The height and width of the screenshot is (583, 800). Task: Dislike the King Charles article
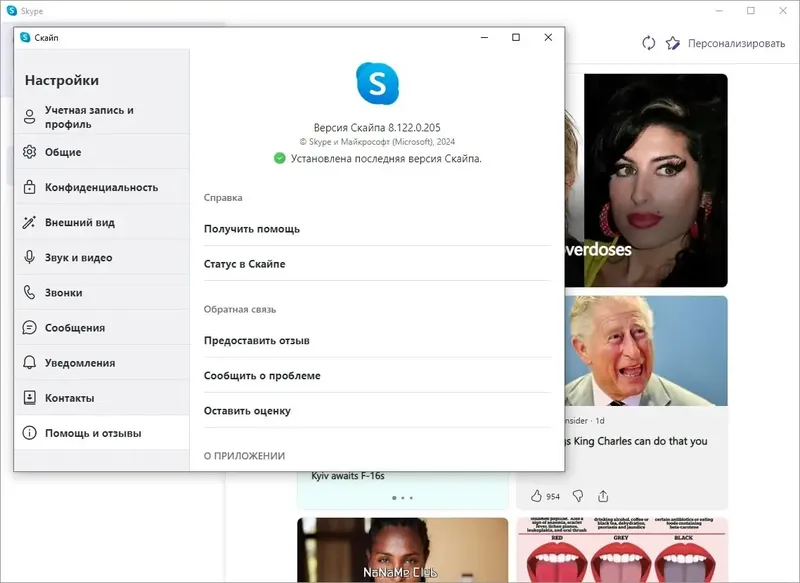(x=578, y=496)
